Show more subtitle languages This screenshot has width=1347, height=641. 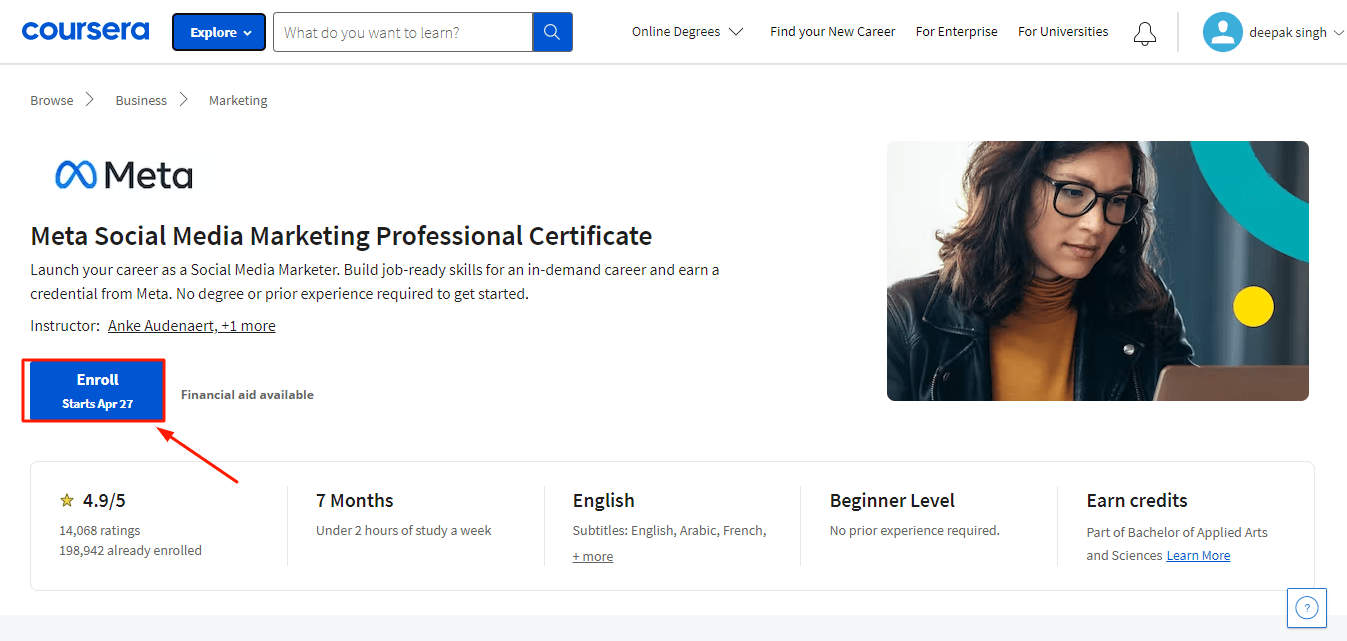point(592,557)
